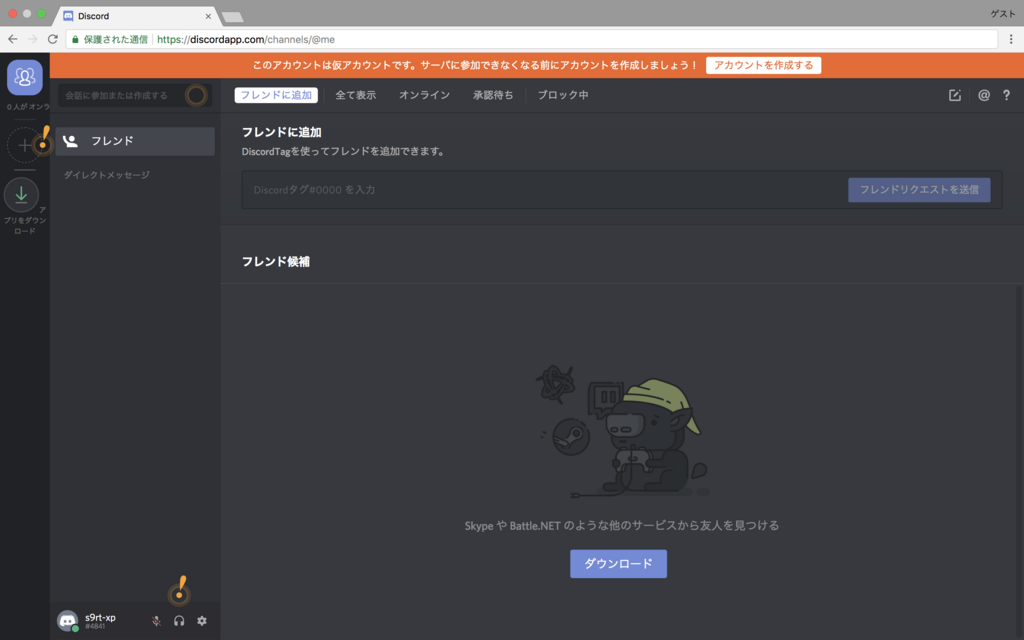Switch to フレンドに追加 tab
Image resolution: width=1024 pixels, height=640 pixels.
pyautogui.click(x=276, y=95)
